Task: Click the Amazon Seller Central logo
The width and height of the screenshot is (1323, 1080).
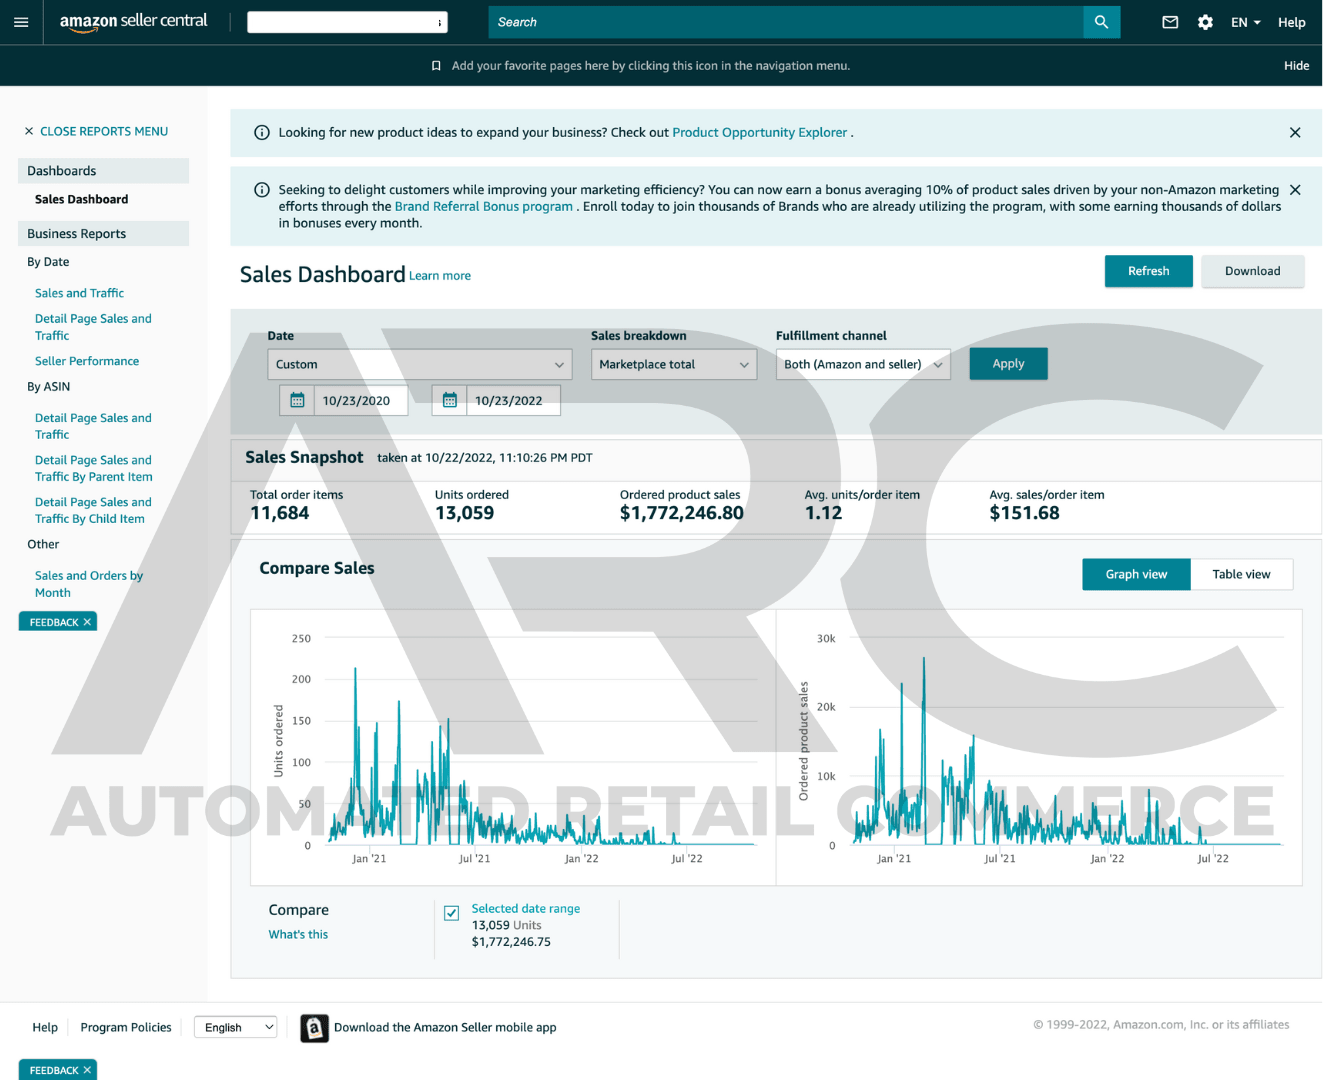Action: [133, 22]
